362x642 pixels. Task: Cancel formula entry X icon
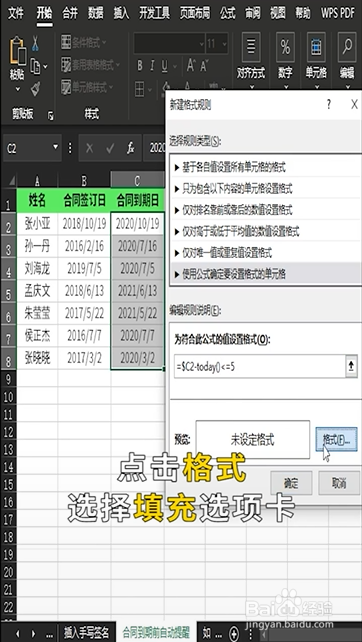pos(90,148)
